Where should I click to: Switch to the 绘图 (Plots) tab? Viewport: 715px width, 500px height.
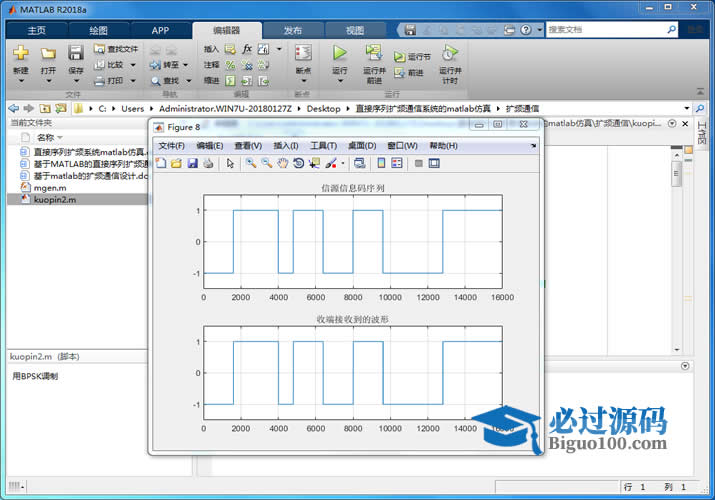(x=98, y=30)
